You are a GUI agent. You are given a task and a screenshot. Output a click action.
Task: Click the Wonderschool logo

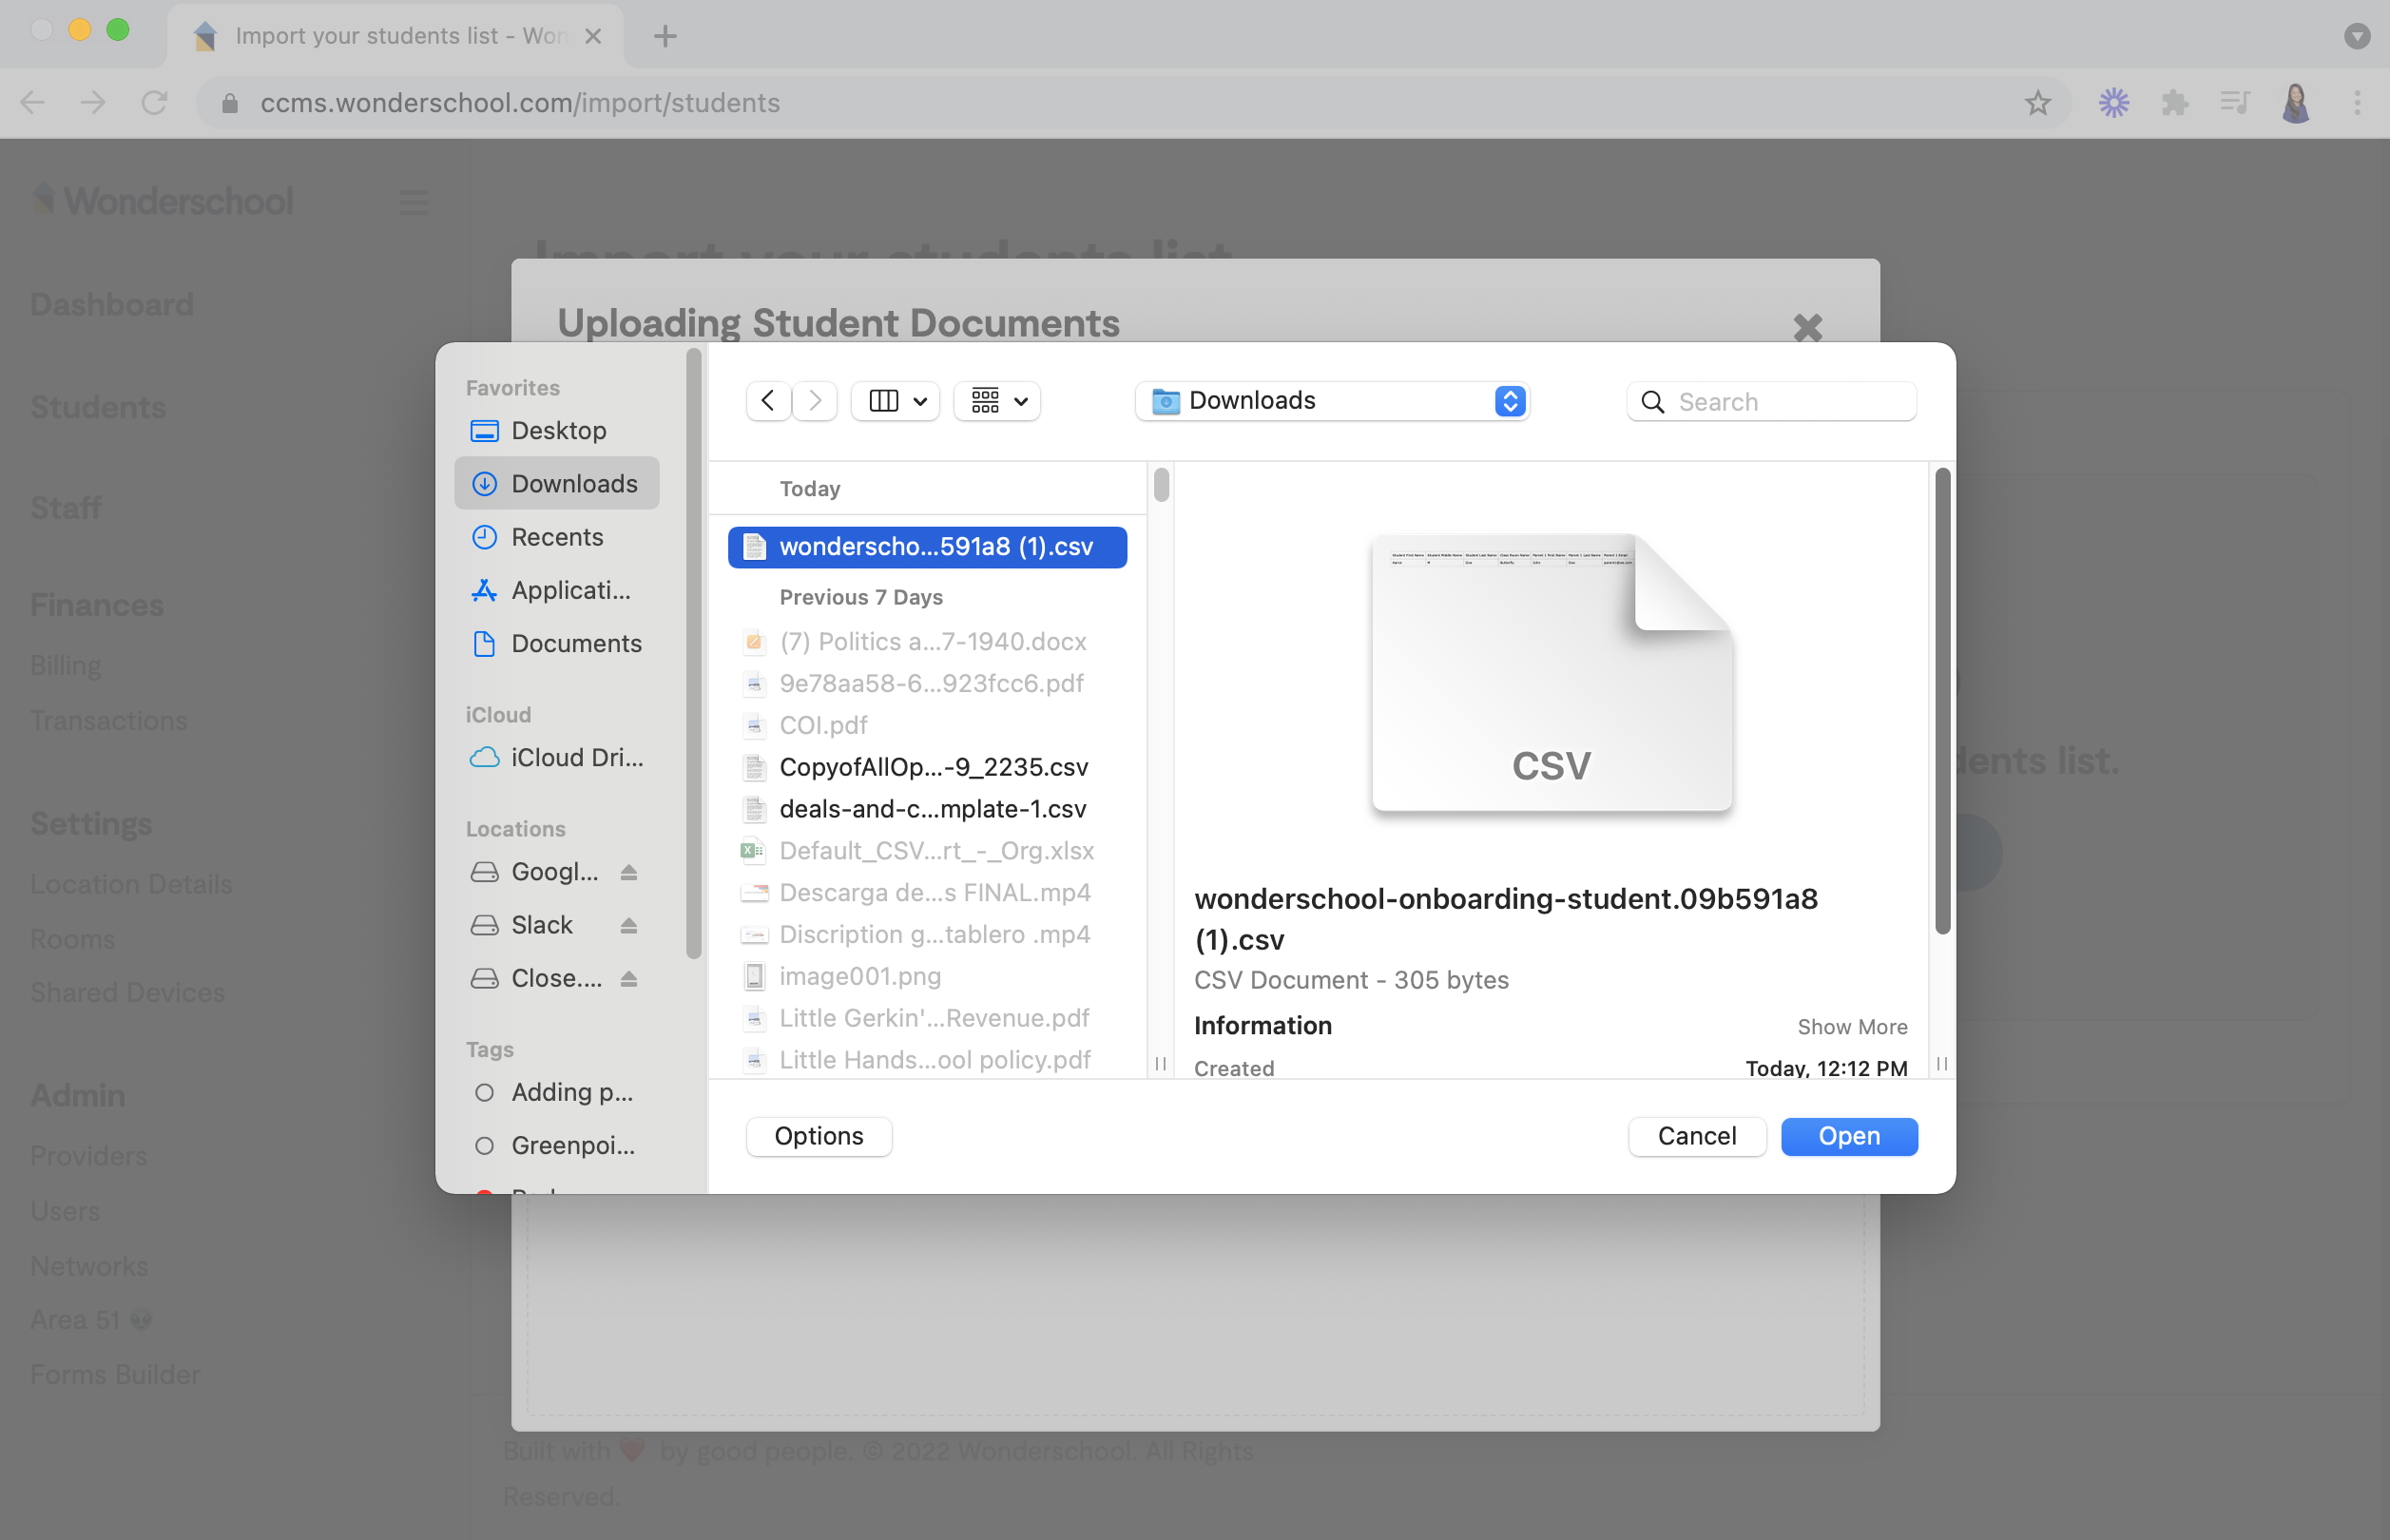(x=162, y=201)
